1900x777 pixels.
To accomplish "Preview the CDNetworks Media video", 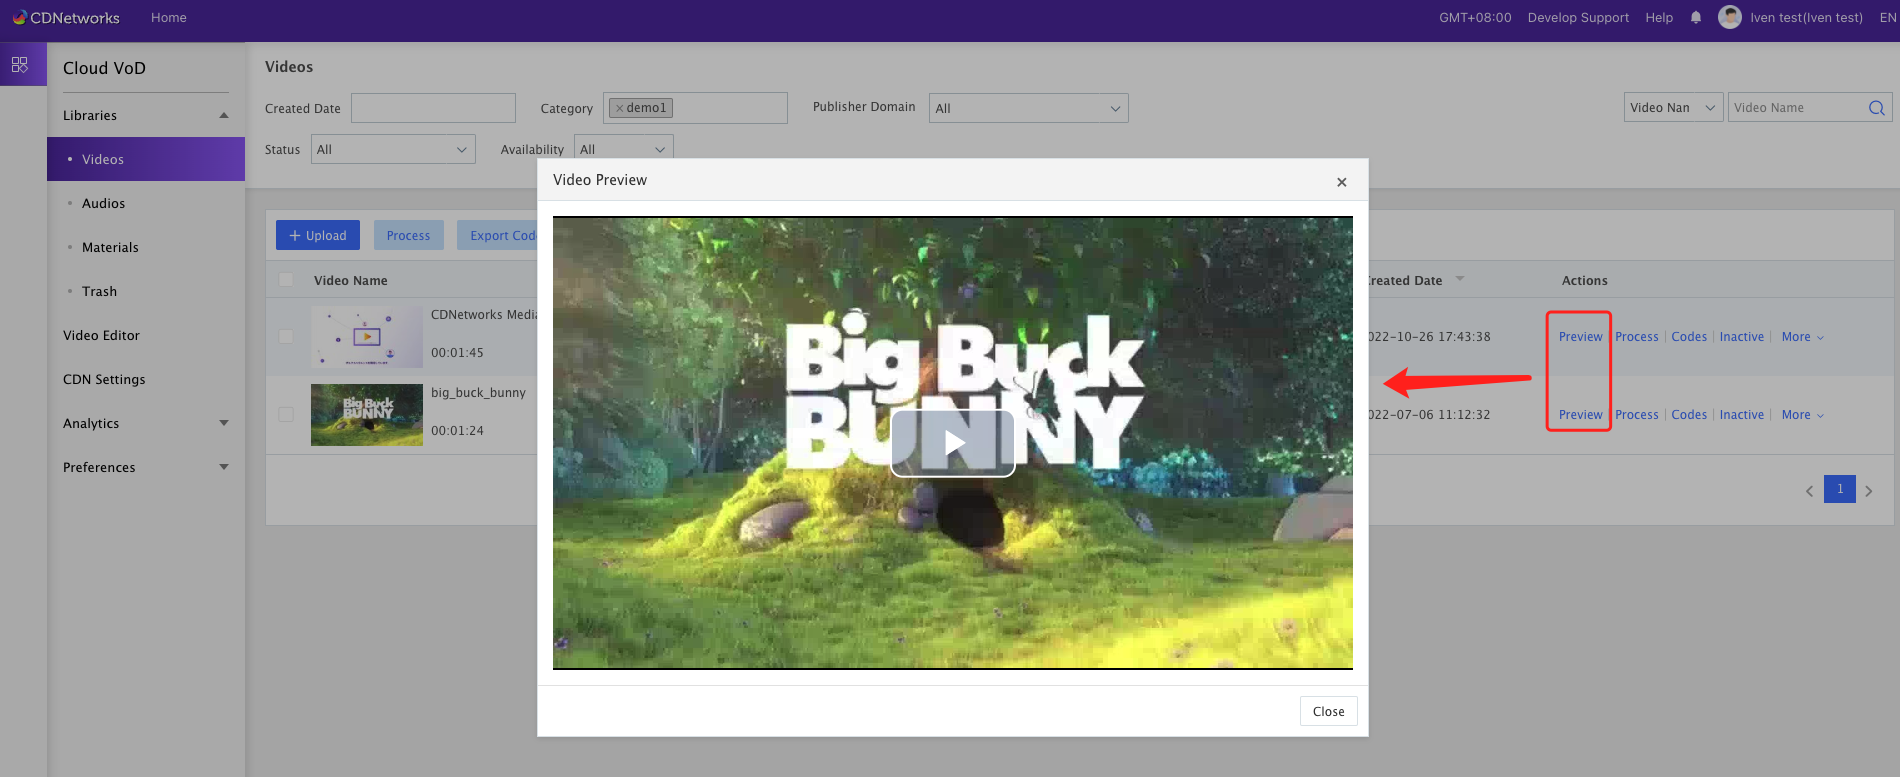I will [1580, 337].
